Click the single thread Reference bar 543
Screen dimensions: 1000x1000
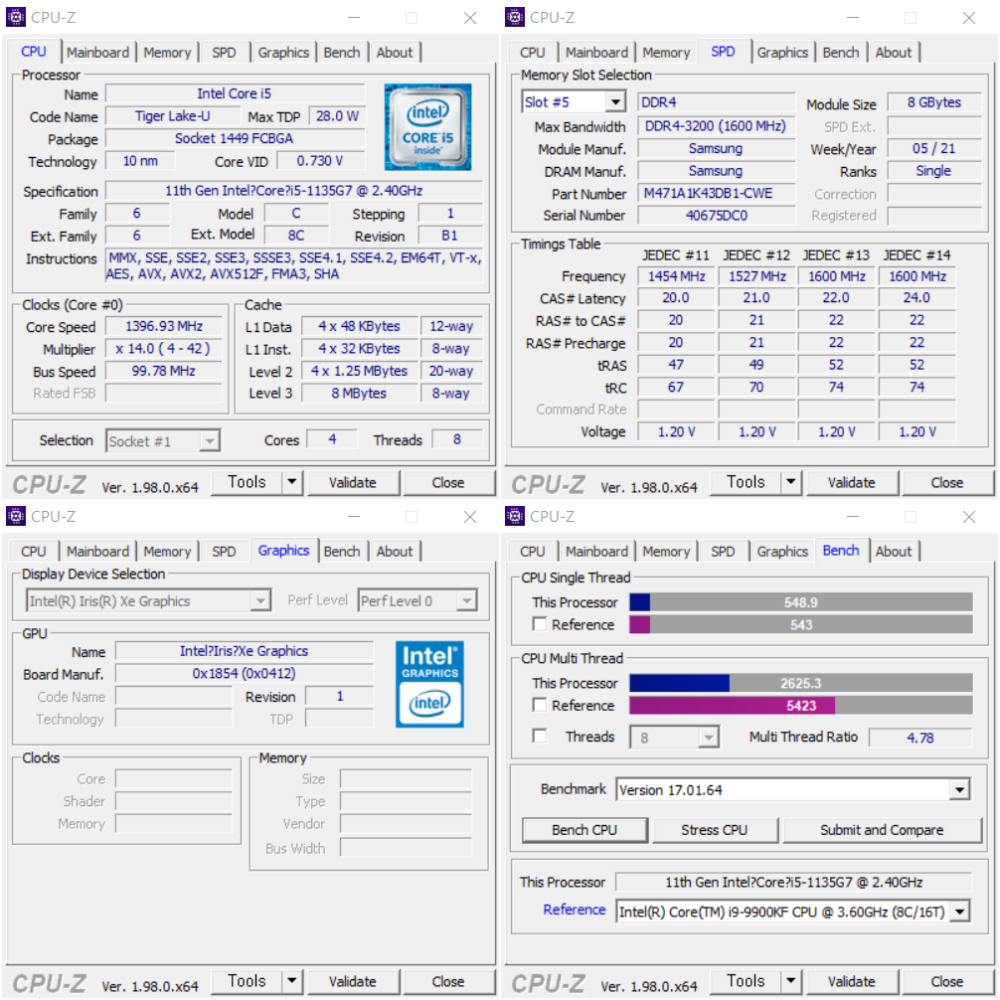point(801,624)
